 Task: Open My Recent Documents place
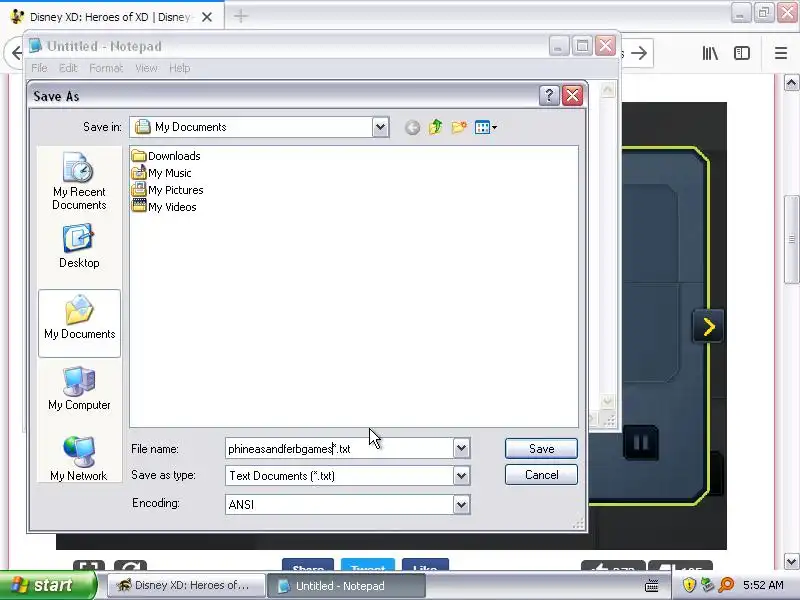(x=79, y=181)
